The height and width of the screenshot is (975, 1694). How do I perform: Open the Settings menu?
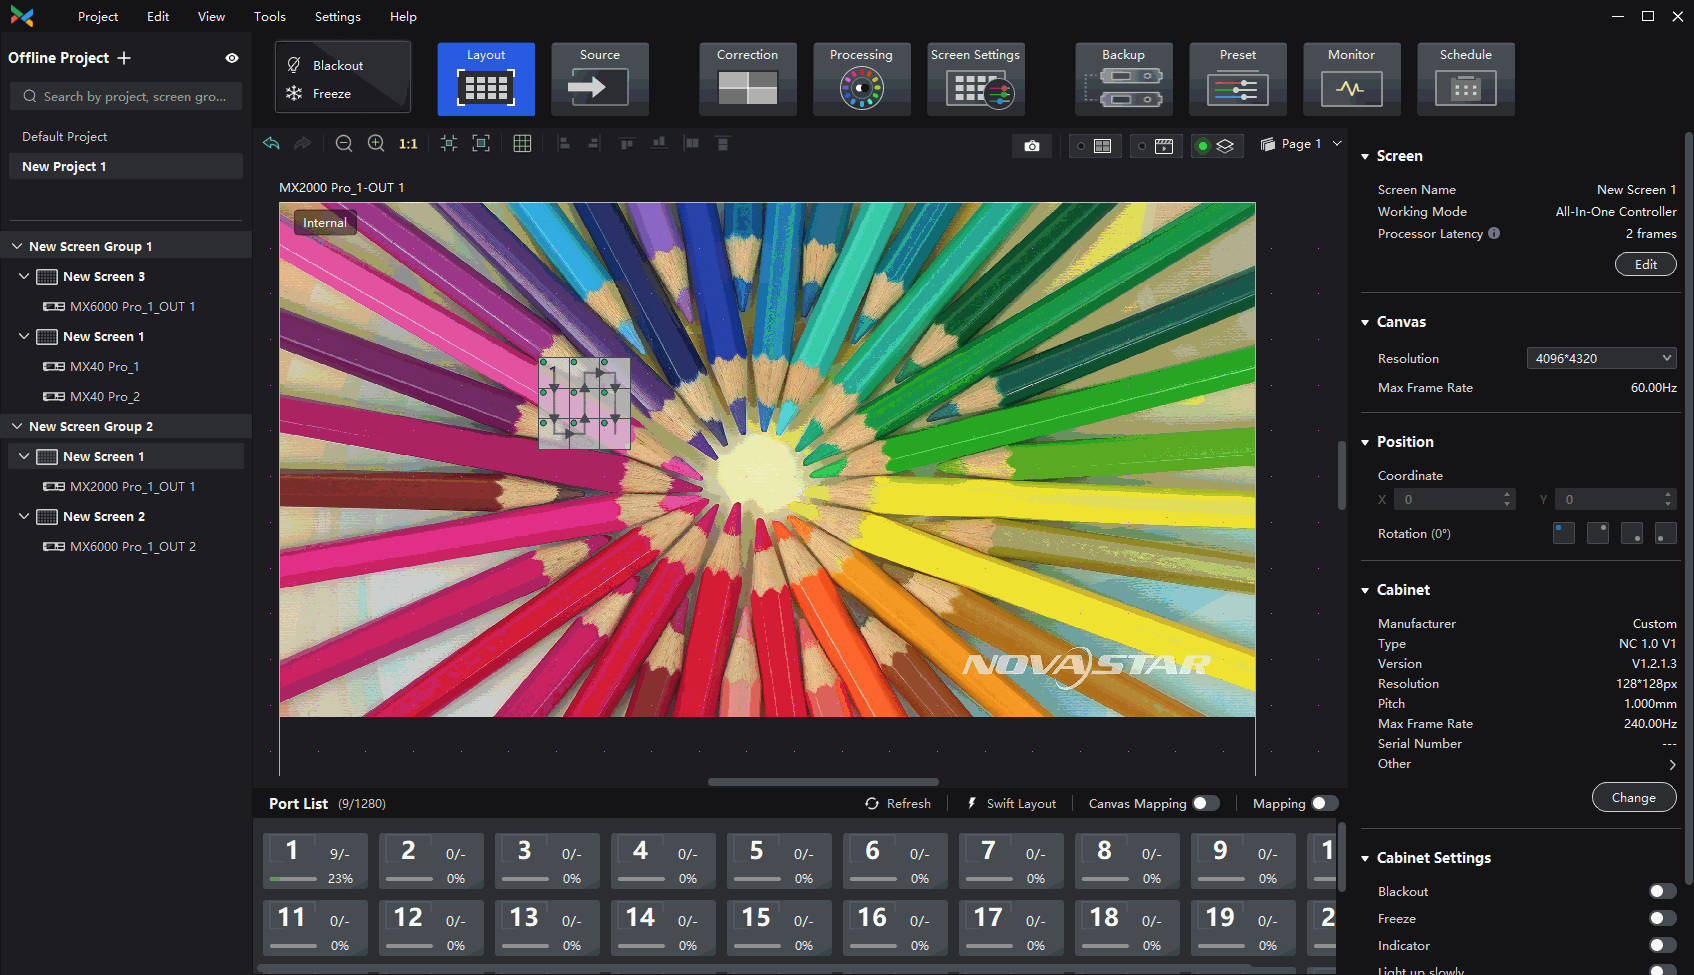(338, 16)
